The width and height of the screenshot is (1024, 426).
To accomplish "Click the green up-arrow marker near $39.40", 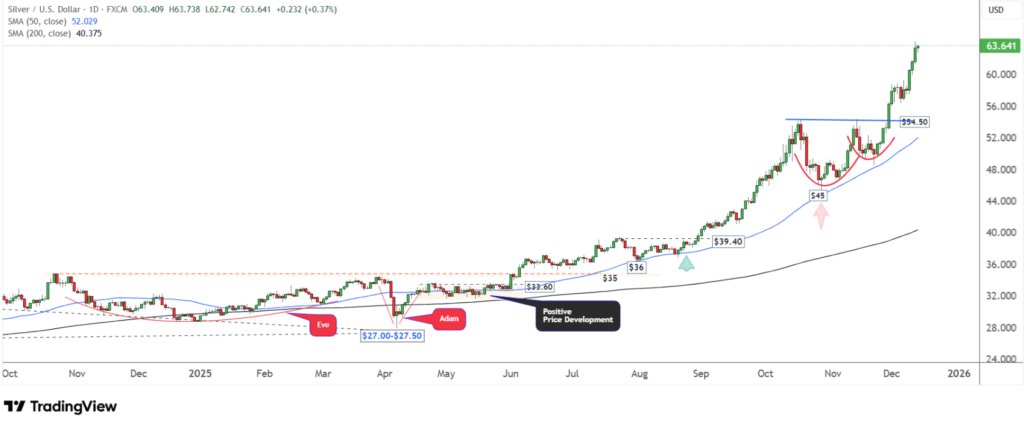I will [685, 263].
